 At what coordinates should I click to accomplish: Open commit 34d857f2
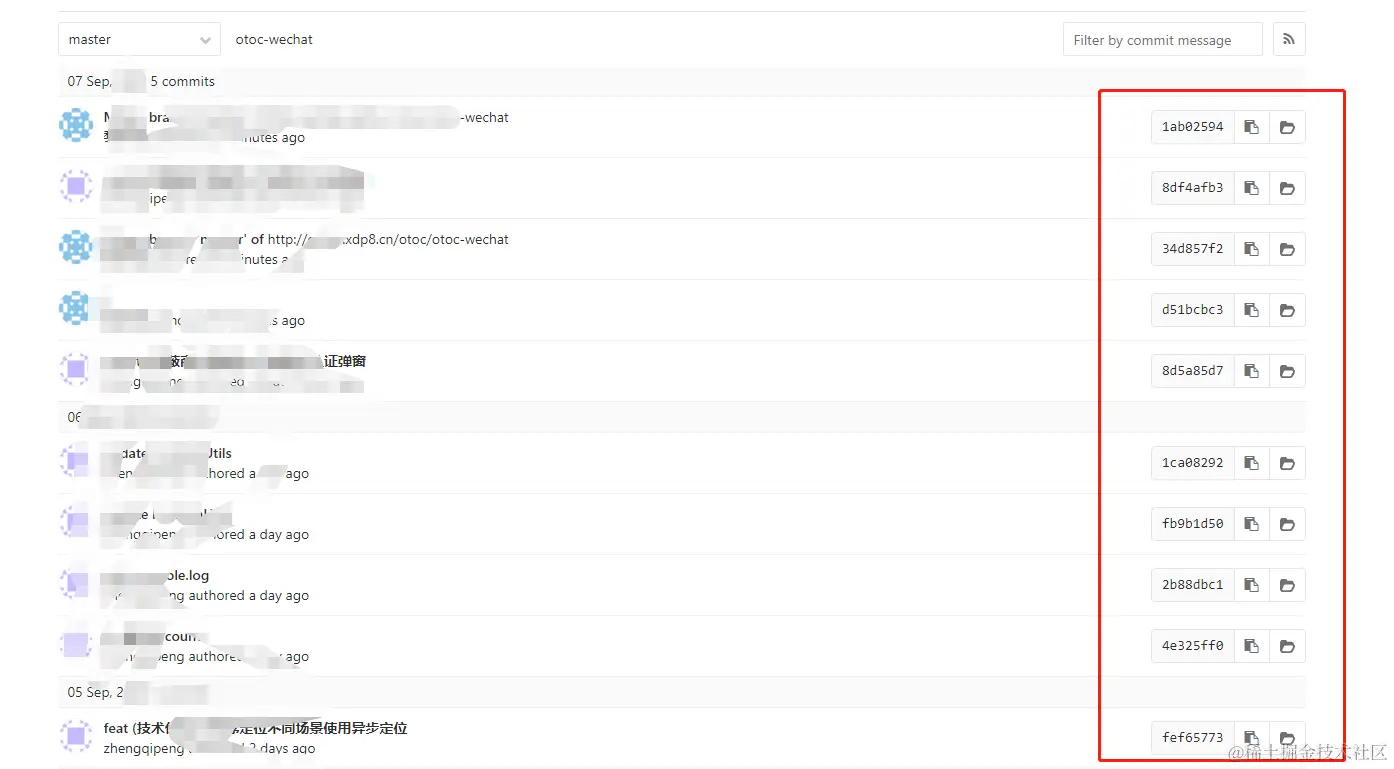point(1192,249)
